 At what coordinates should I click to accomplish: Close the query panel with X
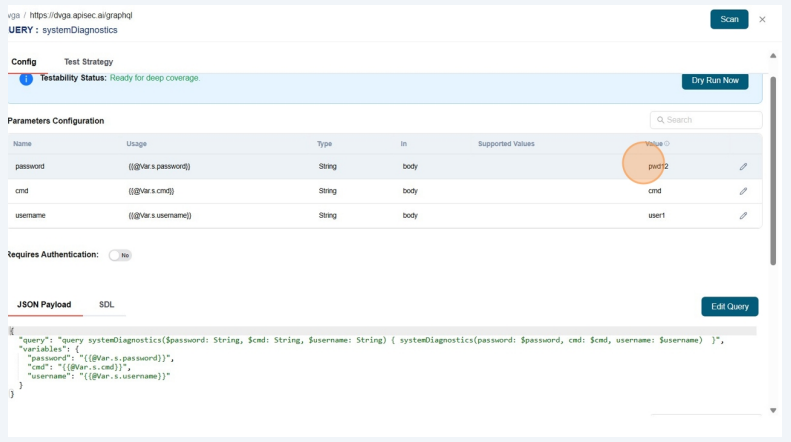[762, 19]
